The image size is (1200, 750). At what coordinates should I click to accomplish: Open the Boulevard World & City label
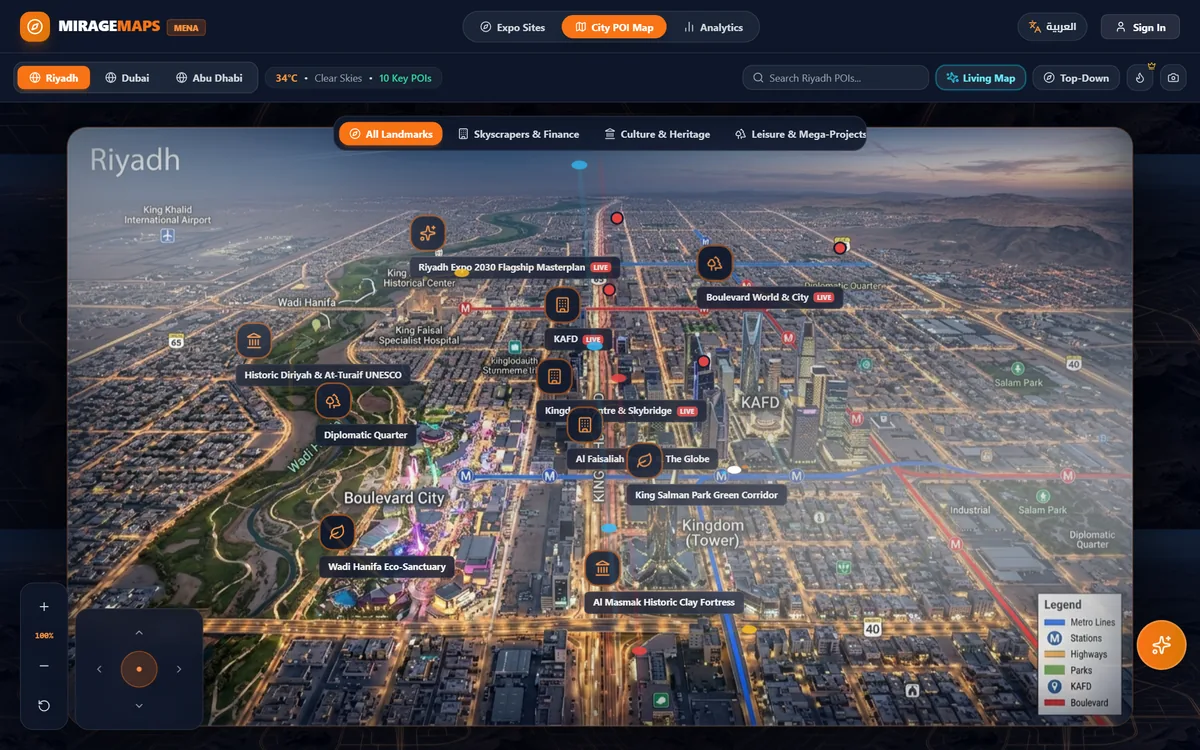click(770, 297)
